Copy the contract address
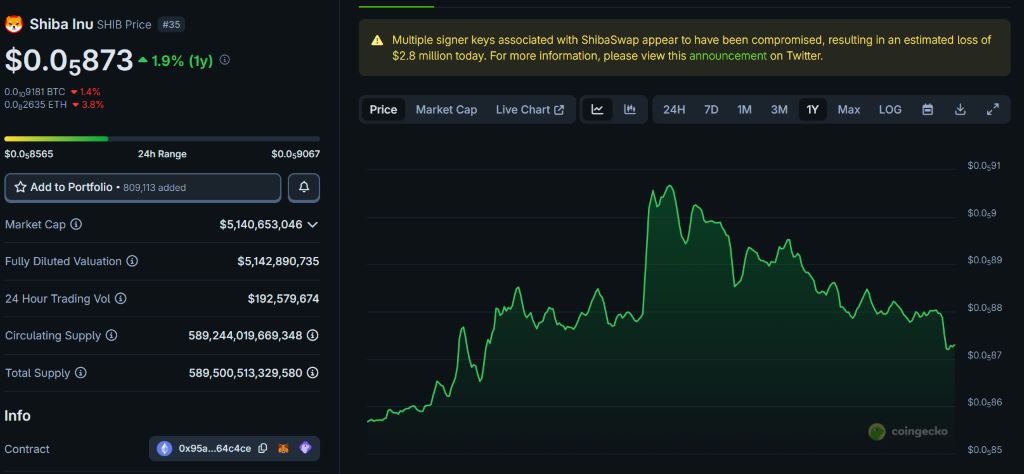 pyautogui.click(x=262, y=449)
